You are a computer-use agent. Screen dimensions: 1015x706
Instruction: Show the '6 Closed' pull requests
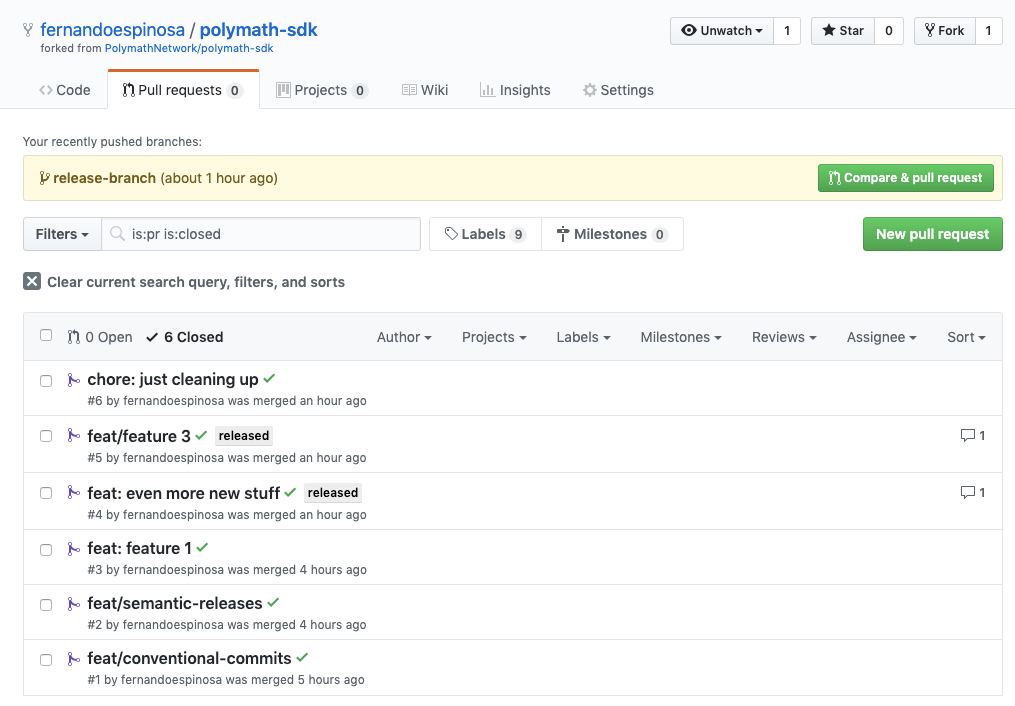(184, 337)
